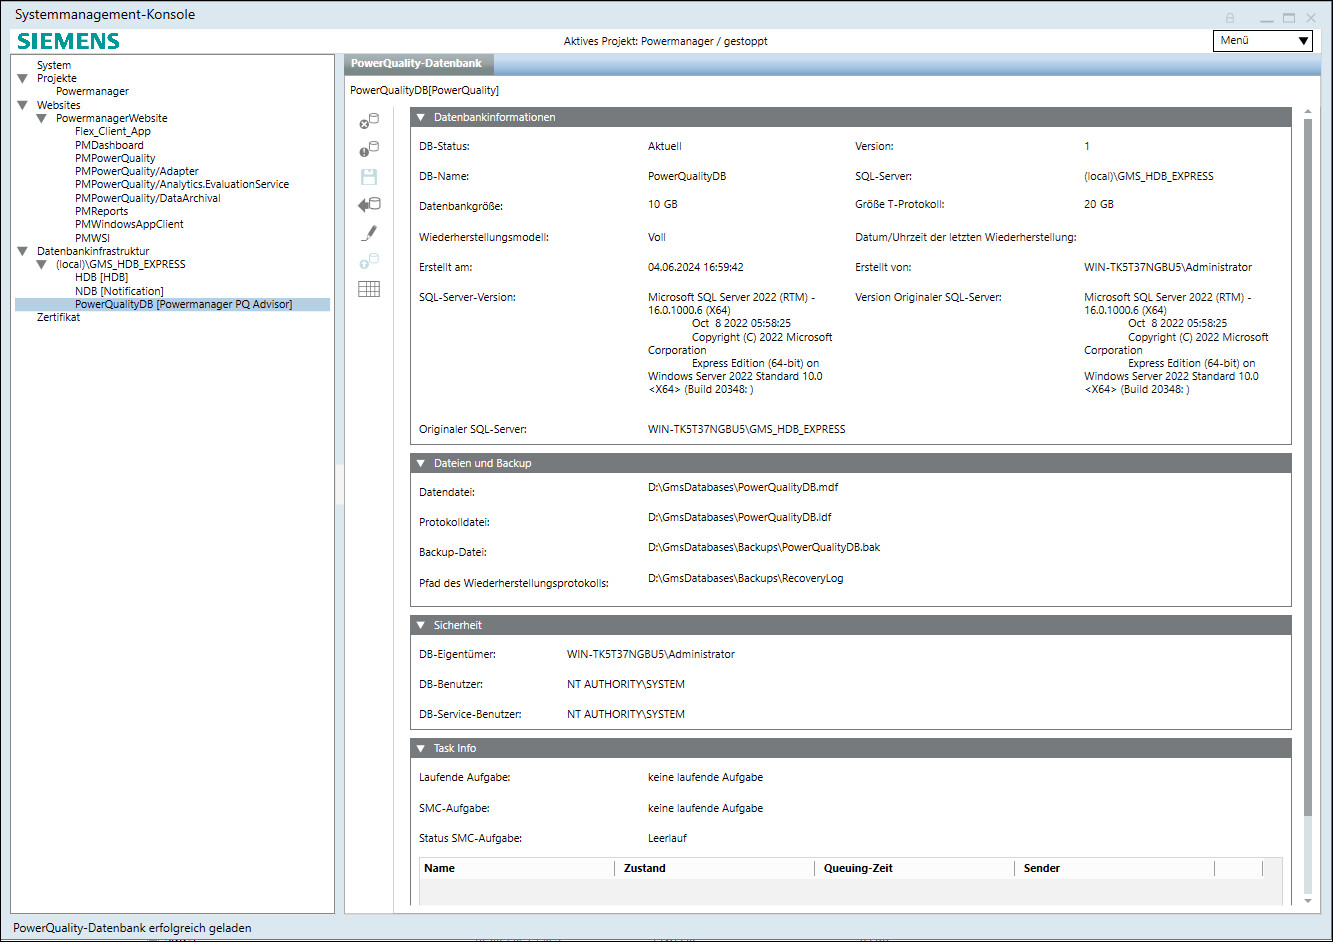Select the PowerQuality-Datenbank tab
Image resolution: width=1333 pixels, height=942 pixels.
pyautogui.click(x=417, y=64)
